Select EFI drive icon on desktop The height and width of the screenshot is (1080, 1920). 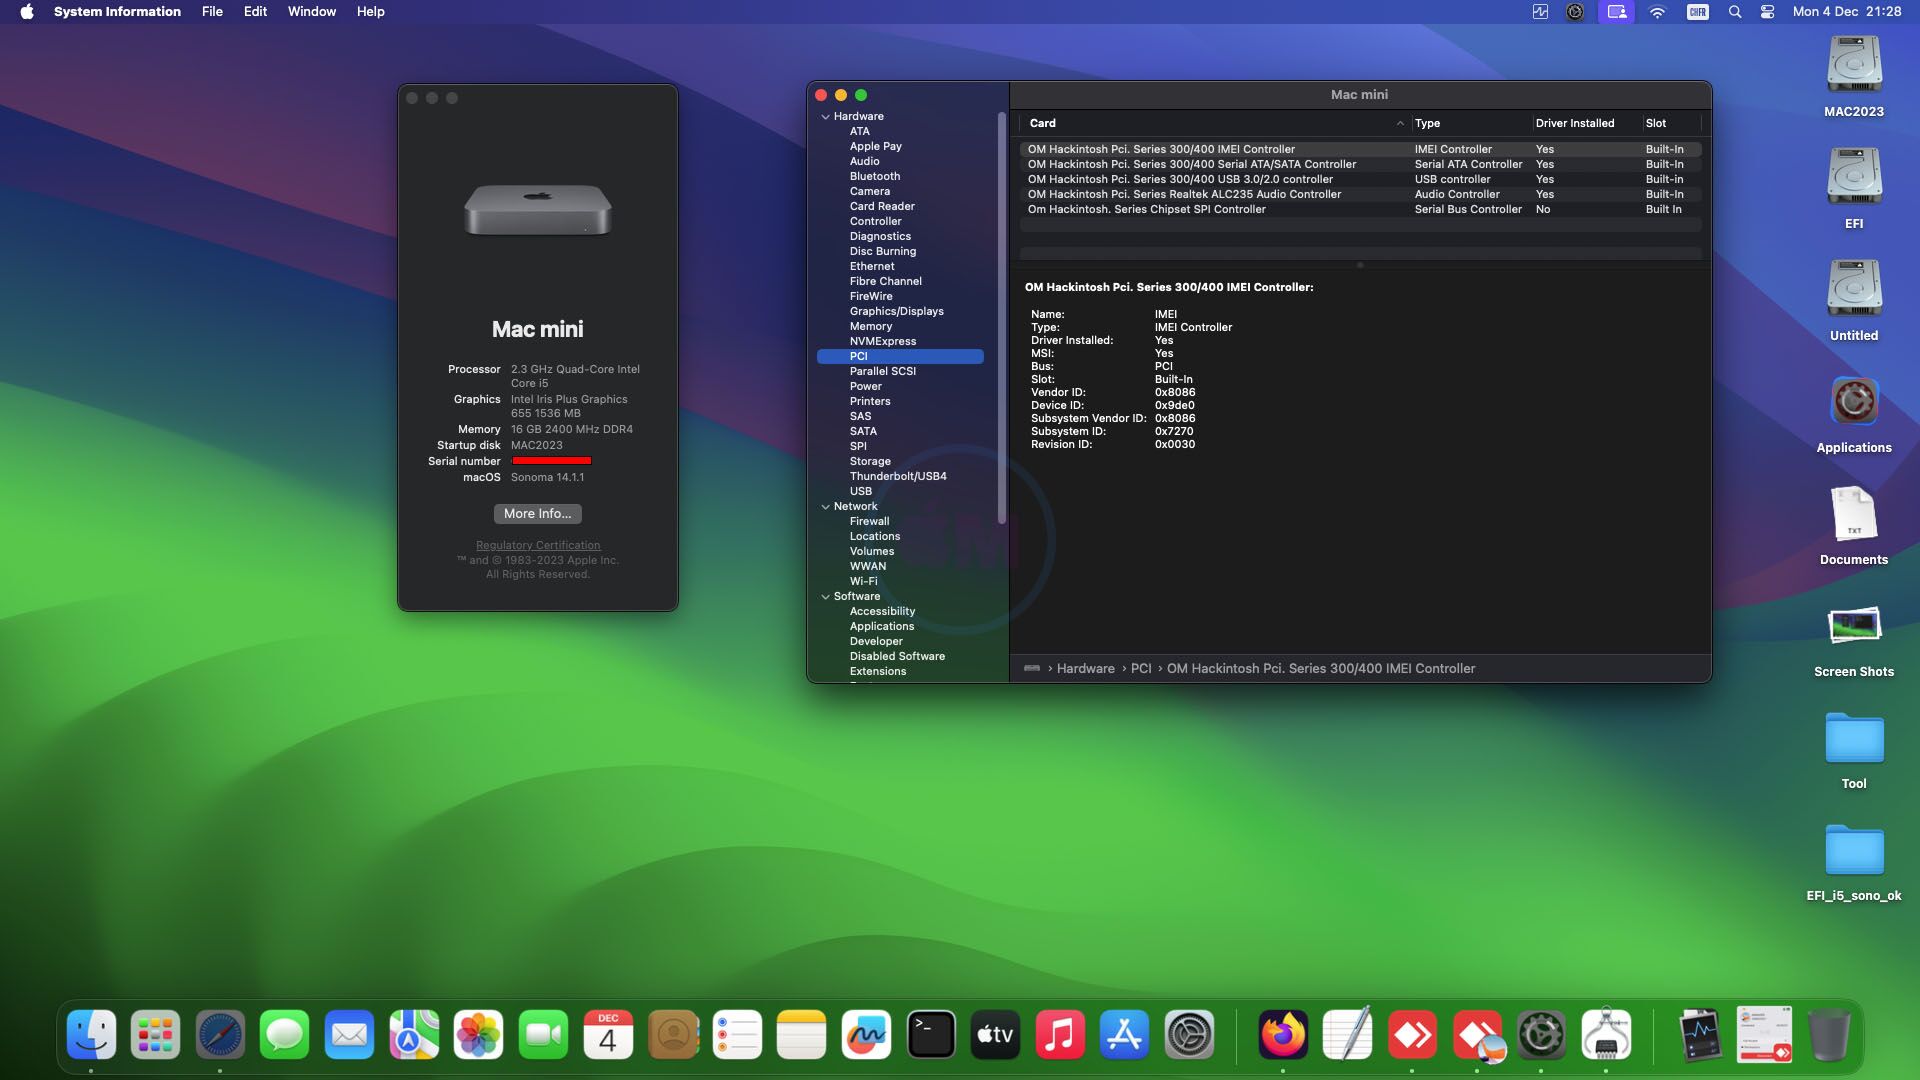pyautogui.click(x=1854, y=189)
